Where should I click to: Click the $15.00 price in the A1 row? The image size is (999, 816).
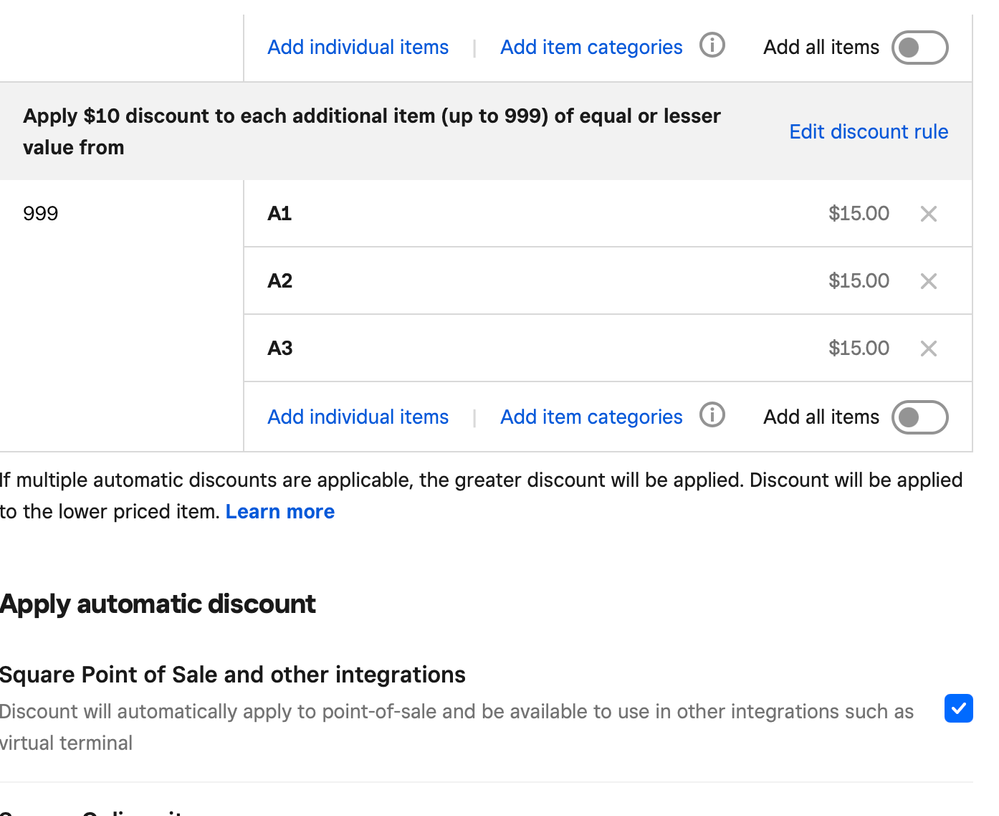(858, 214)
